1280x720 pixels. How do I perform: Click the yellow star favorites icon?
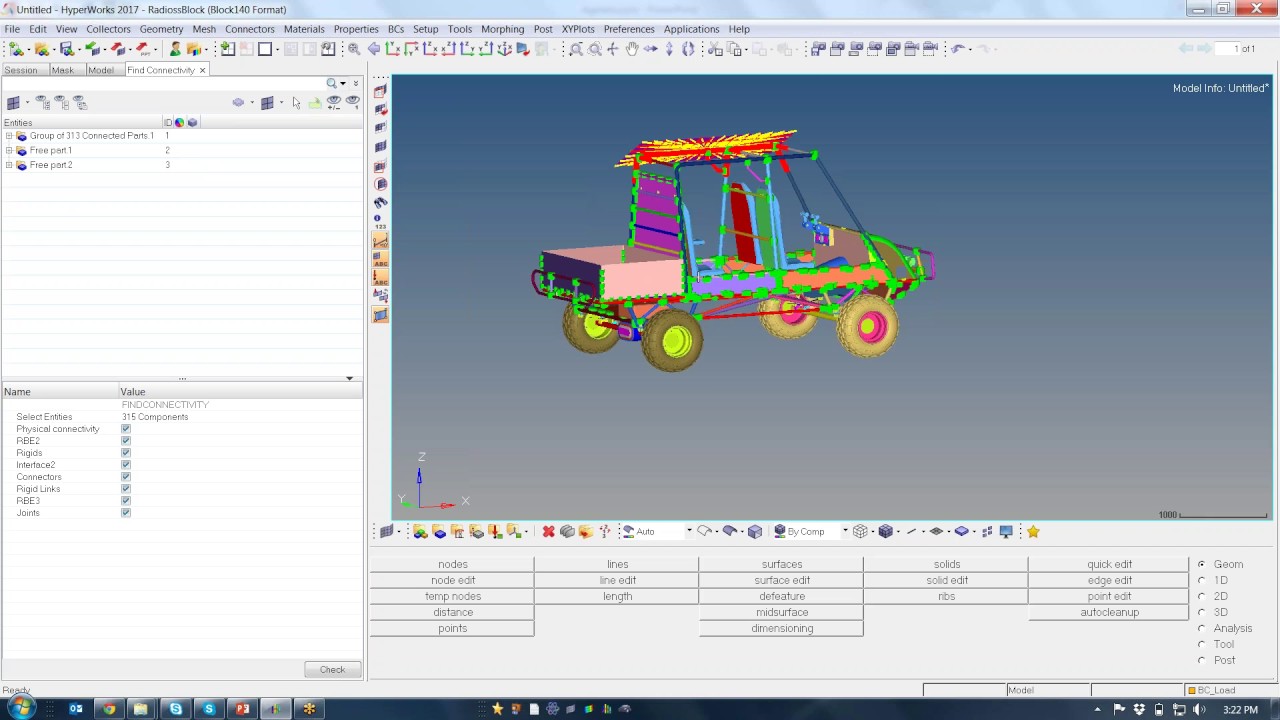[1033, 531]
